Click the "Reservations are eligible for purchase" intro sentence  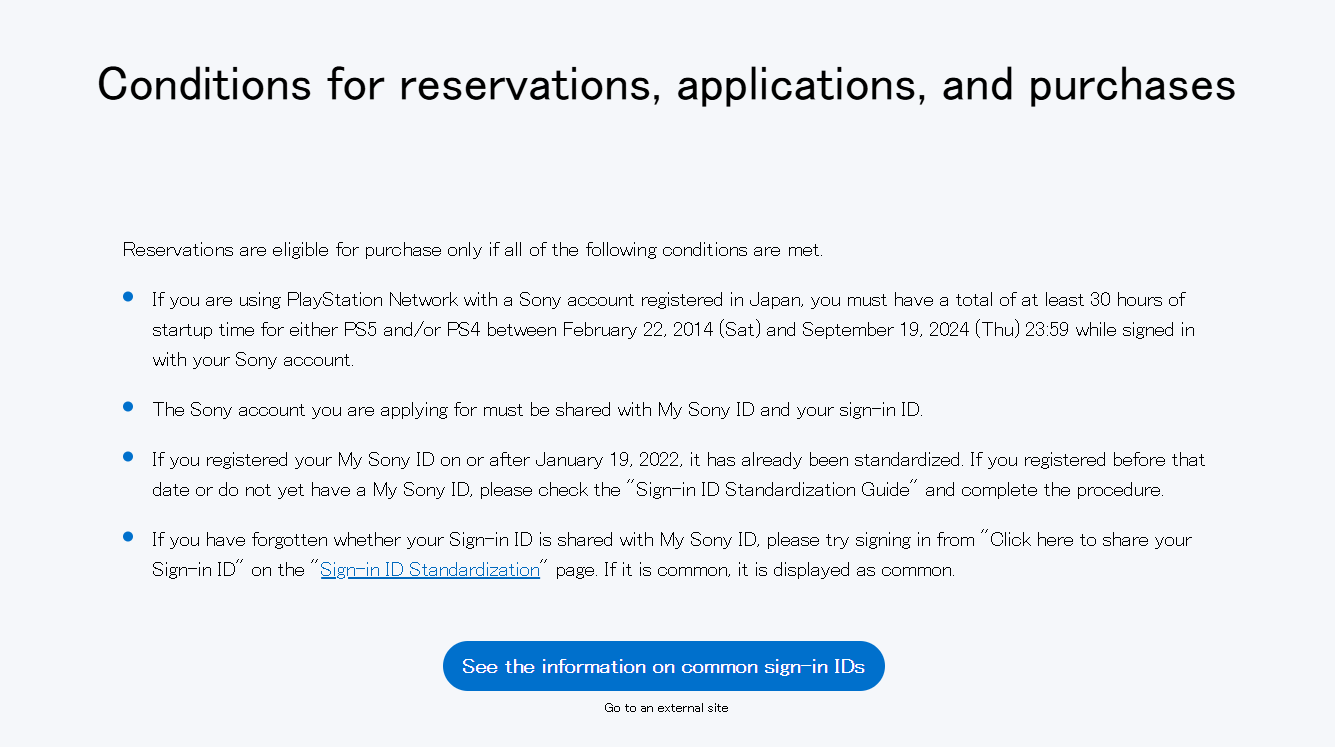[473, 250]
